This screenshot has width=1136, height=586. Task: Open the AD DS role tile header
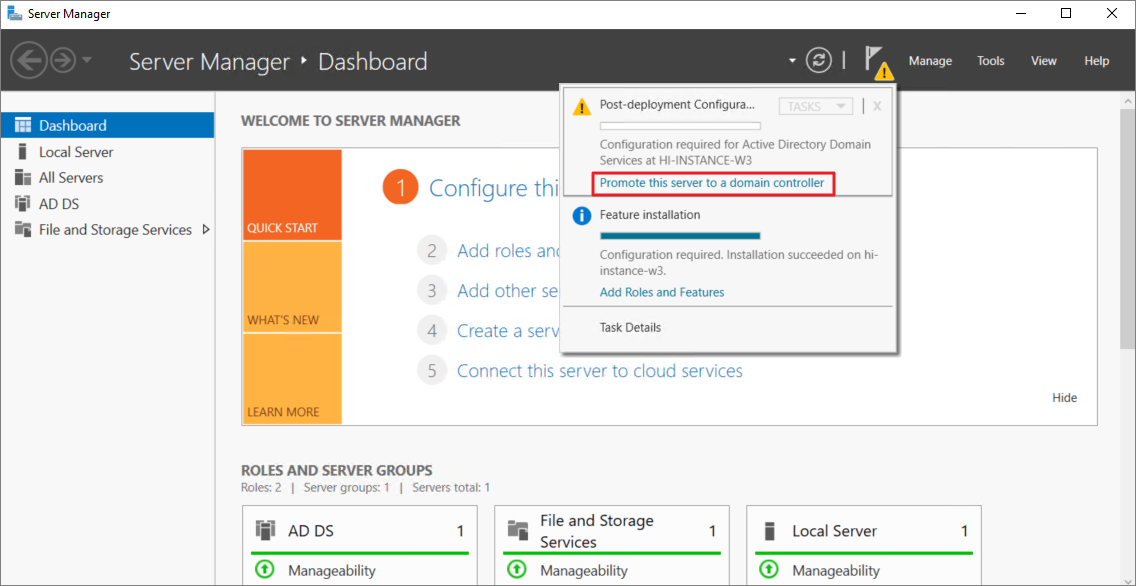pos(359,531)
